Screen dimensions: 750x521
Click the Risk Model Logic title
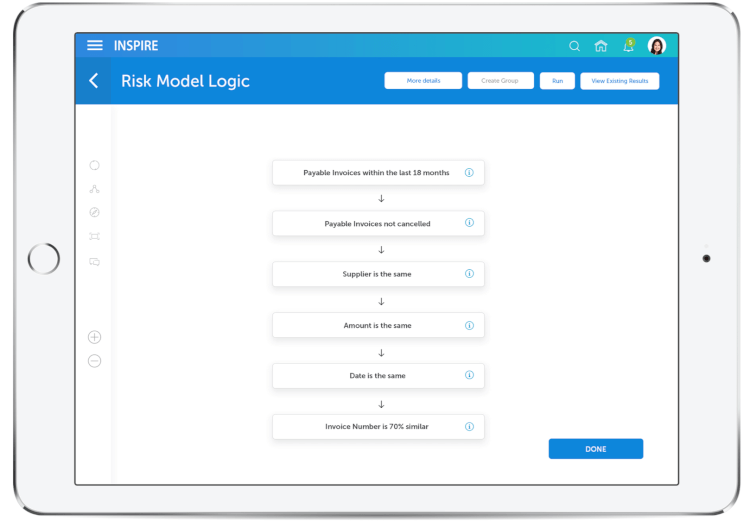(185, 81)
